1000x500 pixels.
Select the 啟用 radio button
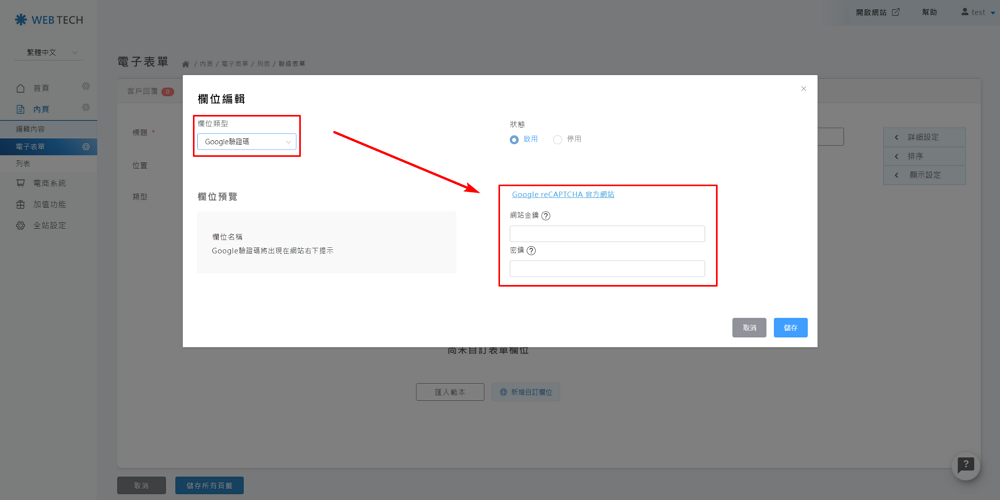coord(515,139)
